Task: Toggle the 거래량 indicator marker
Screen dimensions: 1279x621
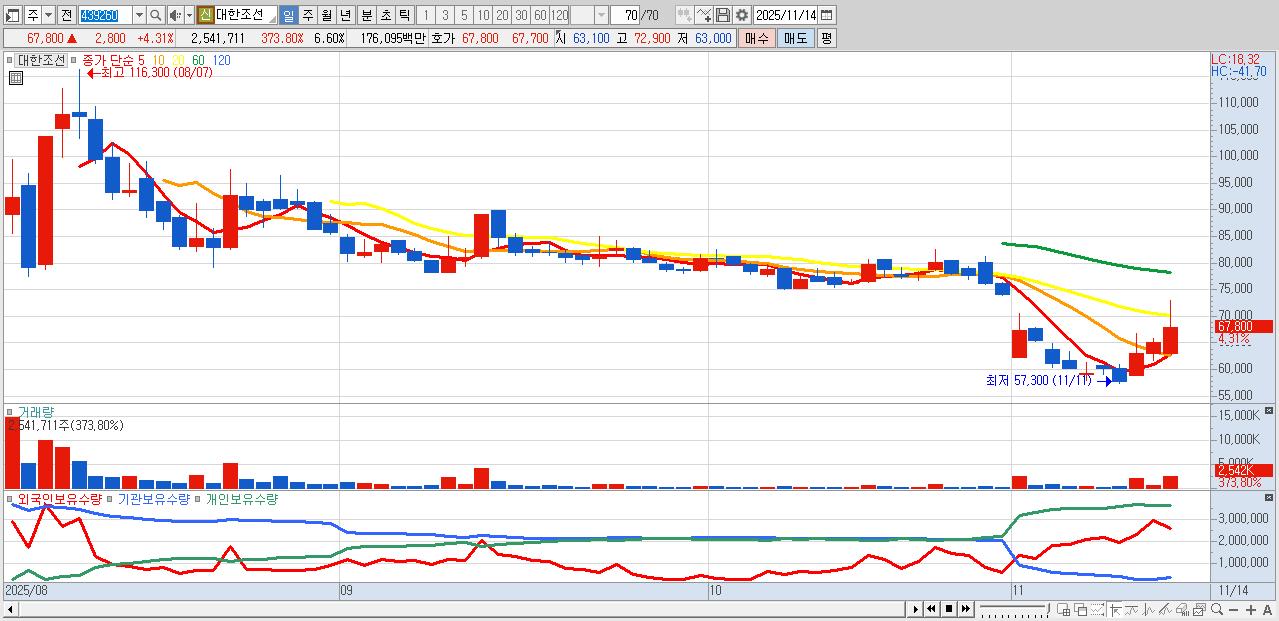Action: coord(11,411)
